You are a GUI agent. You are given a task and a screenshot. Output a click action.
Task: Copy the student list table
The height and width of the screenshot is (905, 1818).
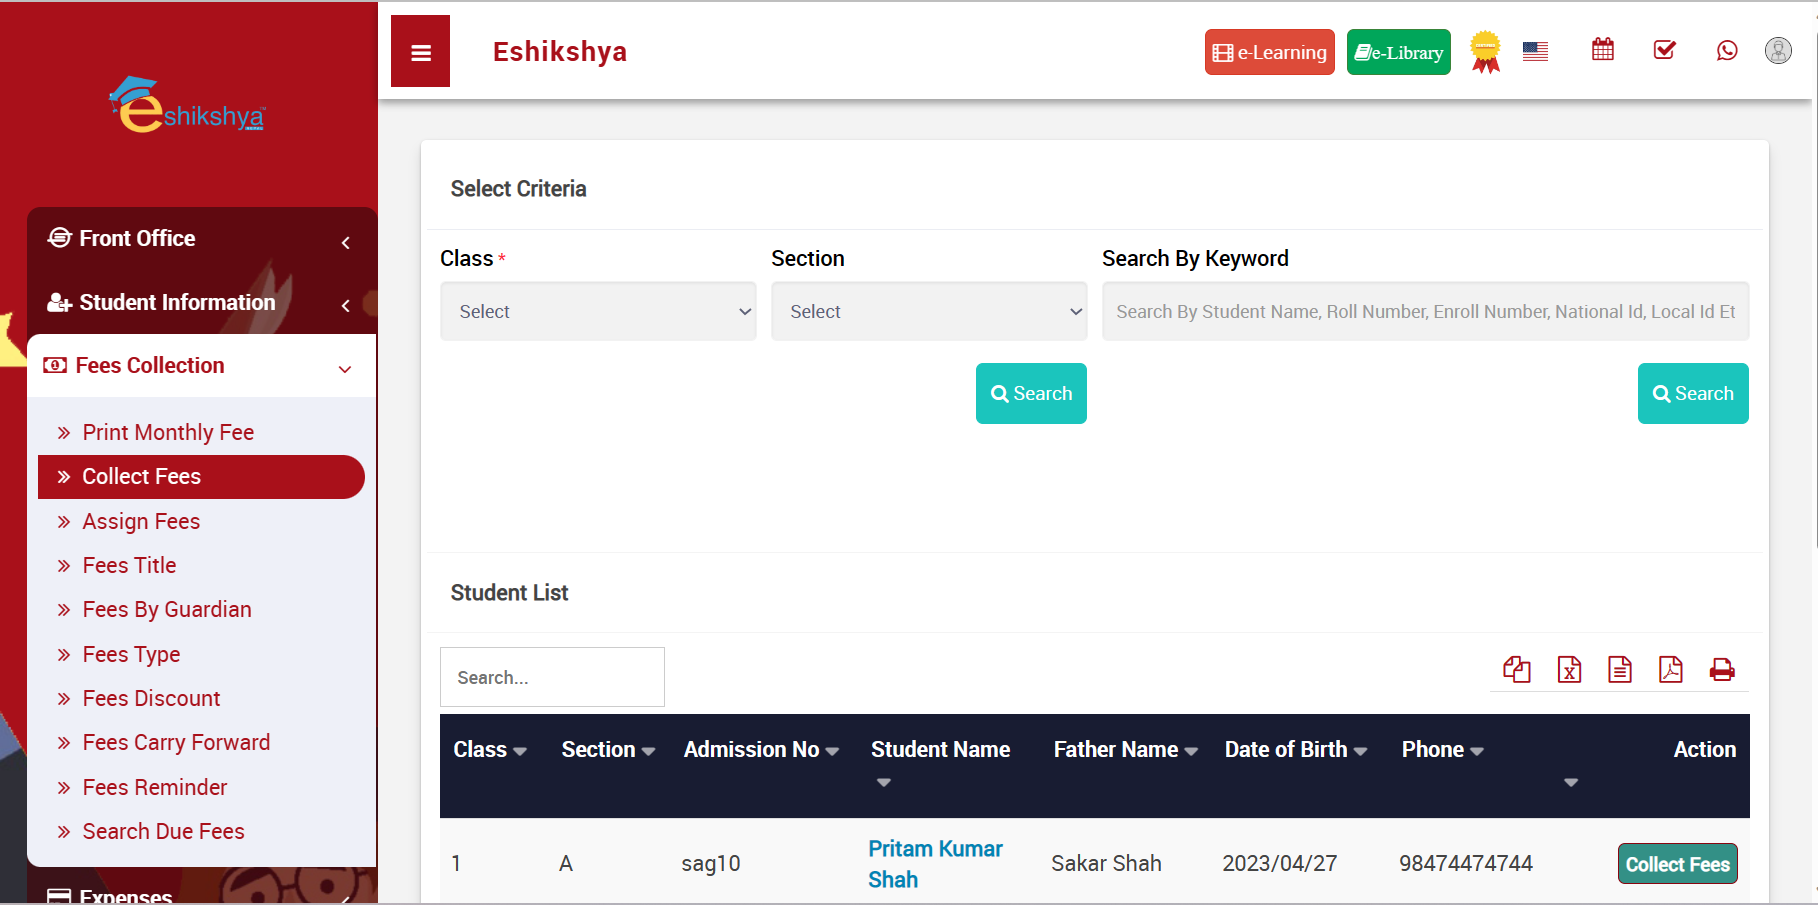(1517, 669)
